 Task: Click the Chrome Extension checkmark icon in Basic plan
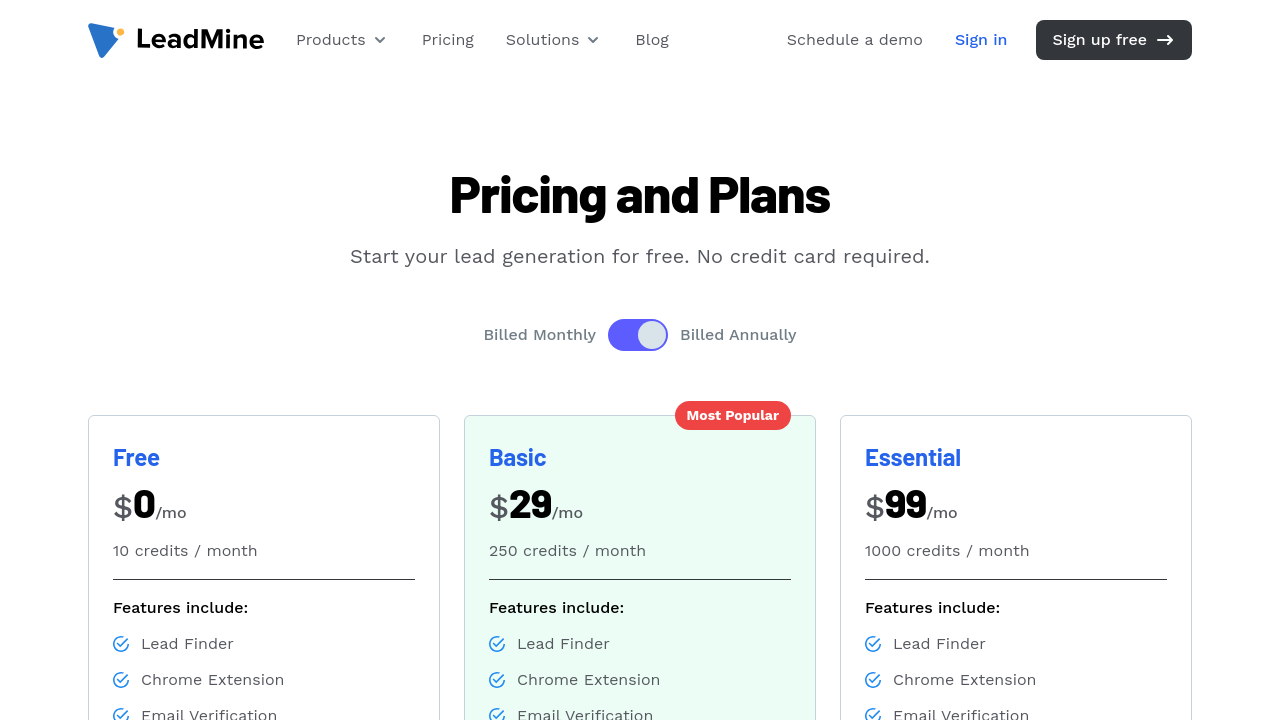point(497,680)
